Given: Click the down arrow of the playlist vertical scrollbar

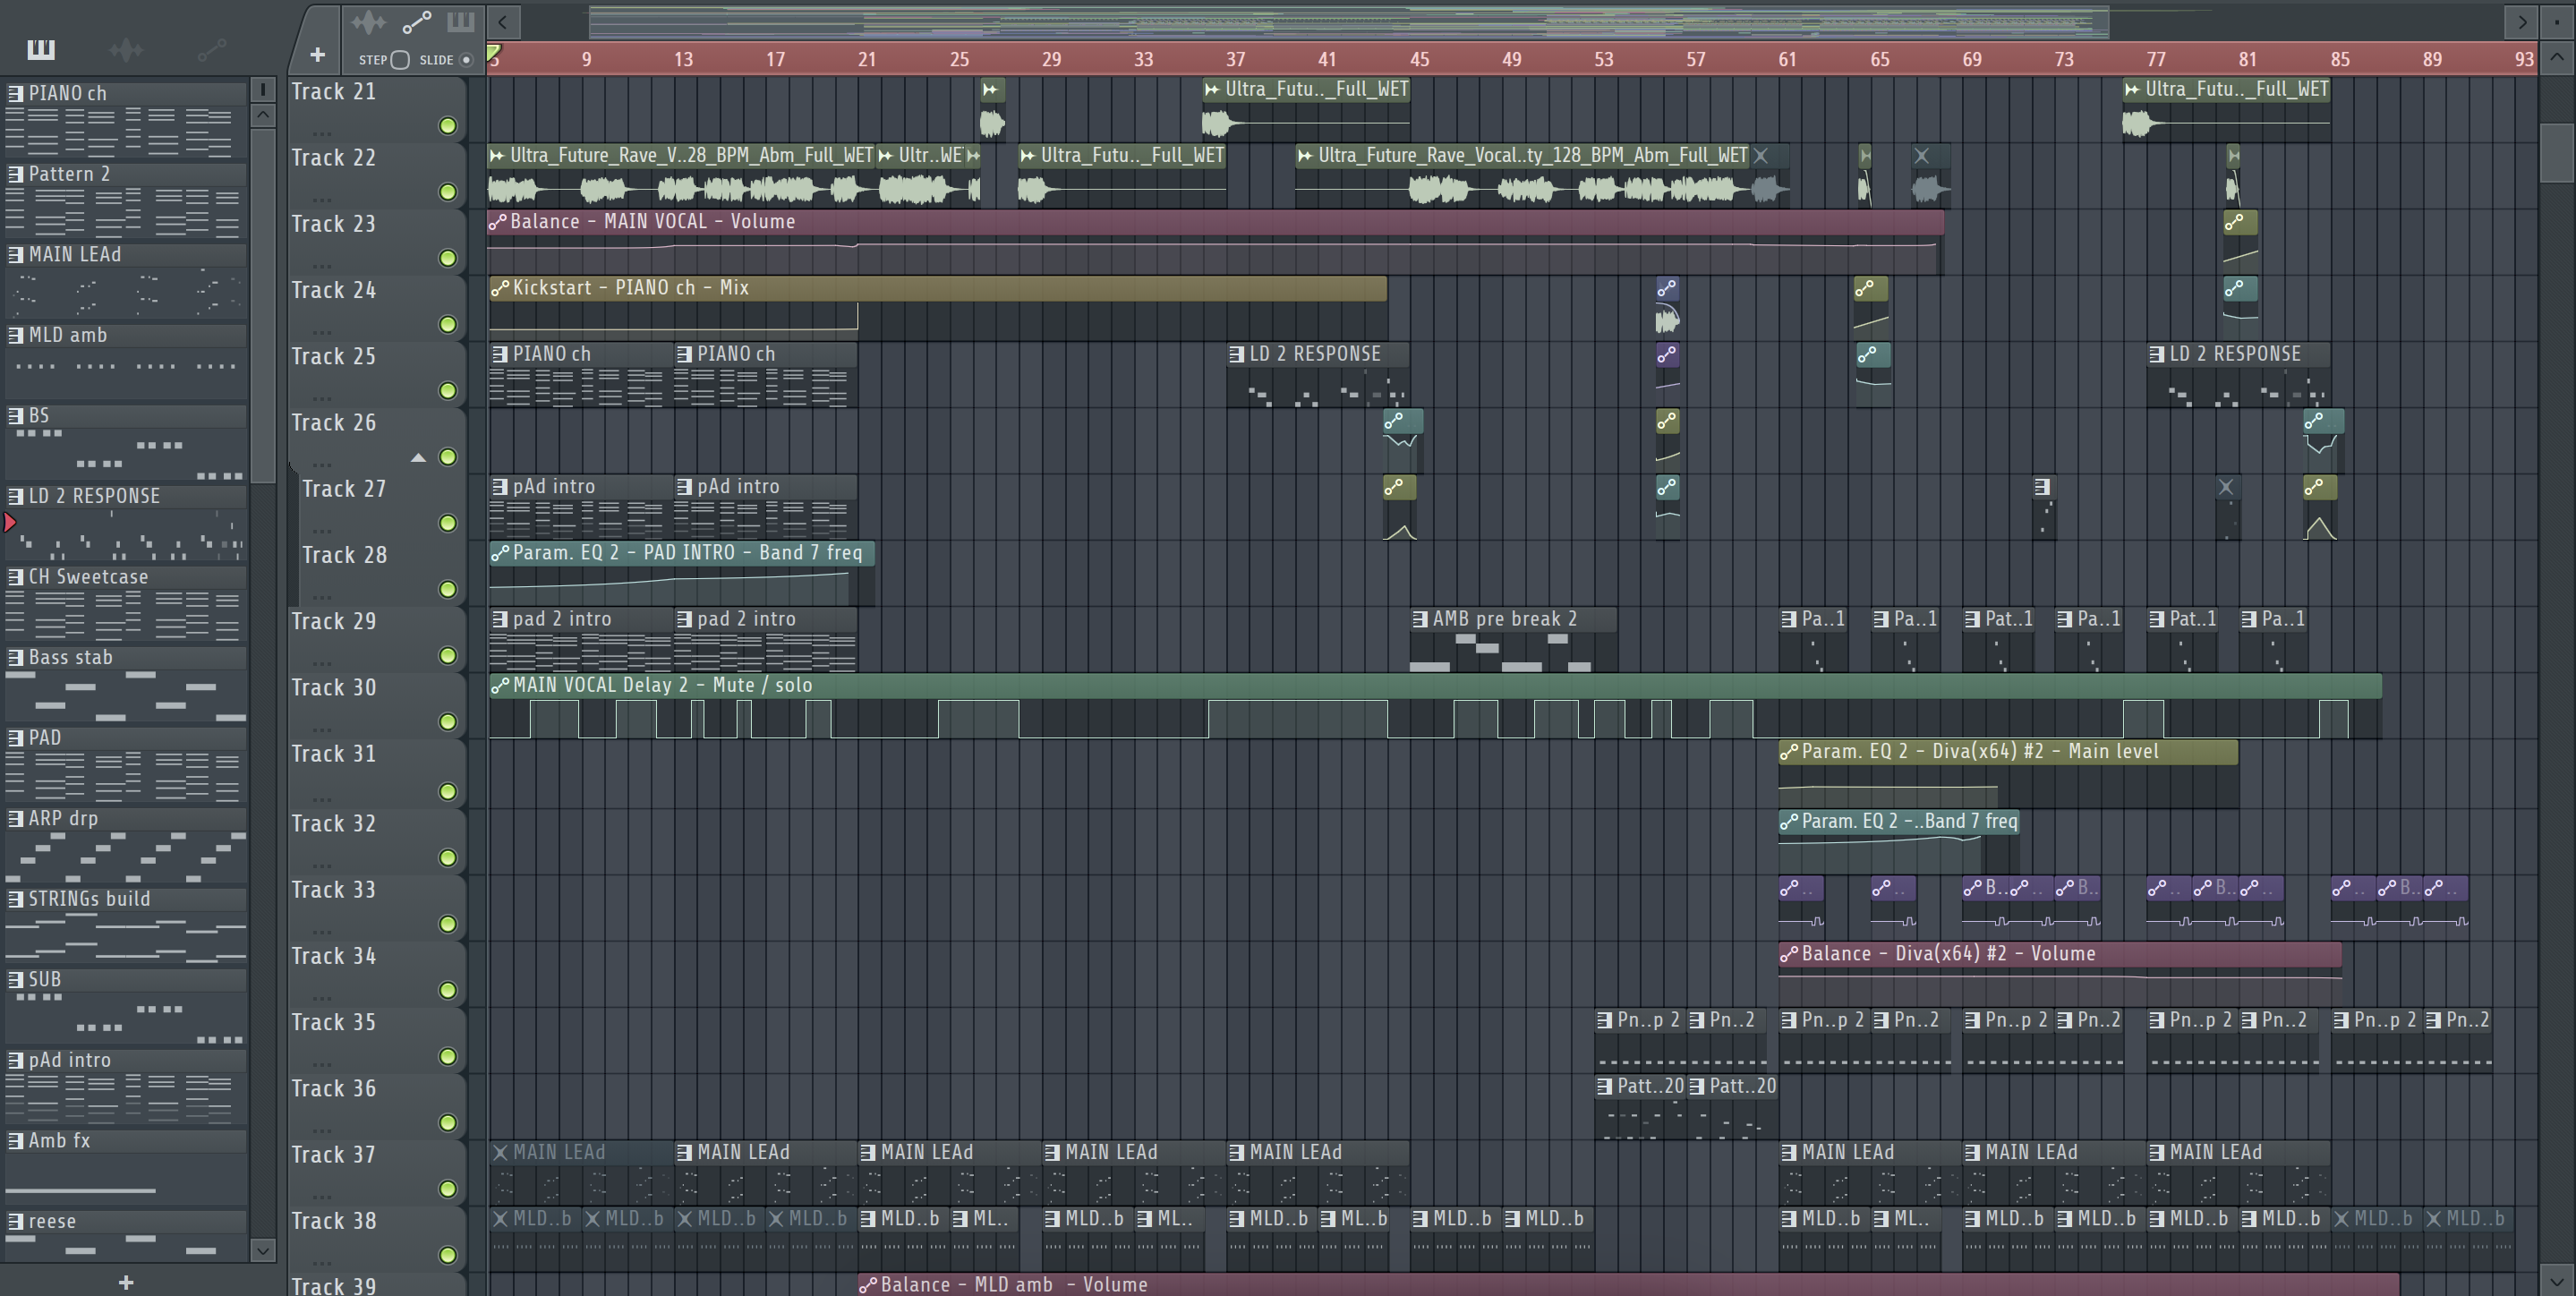Looking at the screenshot, I should click(x=2557, y=1279).
